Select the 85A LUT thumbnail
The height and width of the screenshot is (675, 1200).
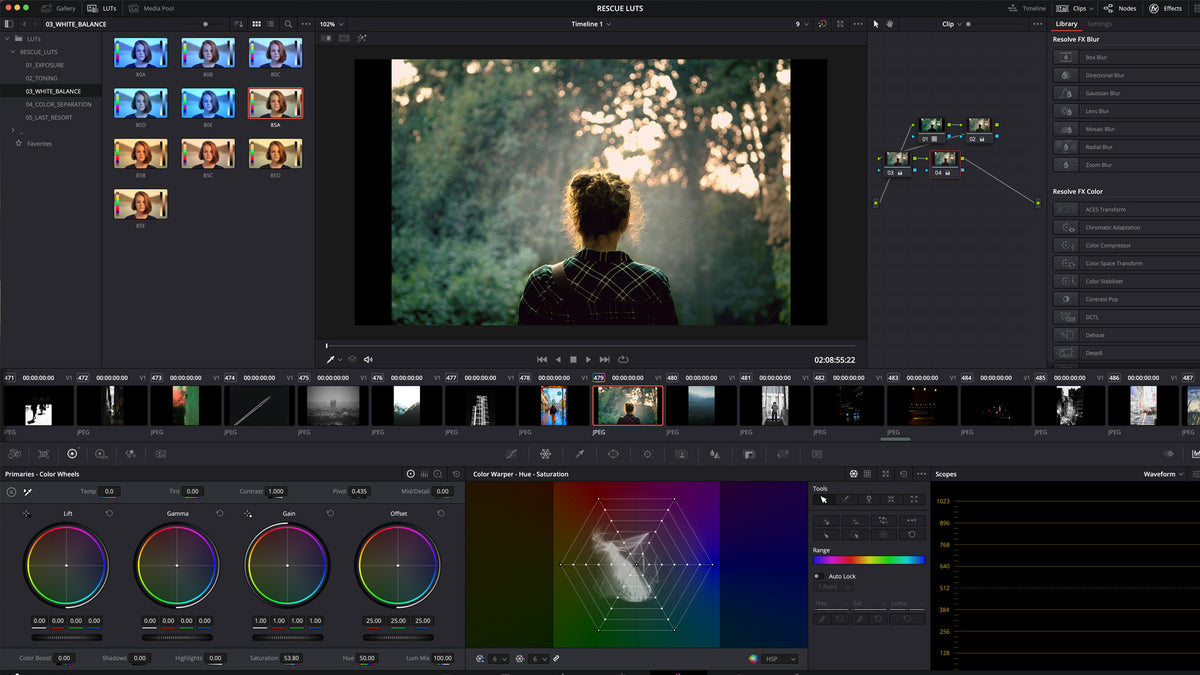pos(275,103)
